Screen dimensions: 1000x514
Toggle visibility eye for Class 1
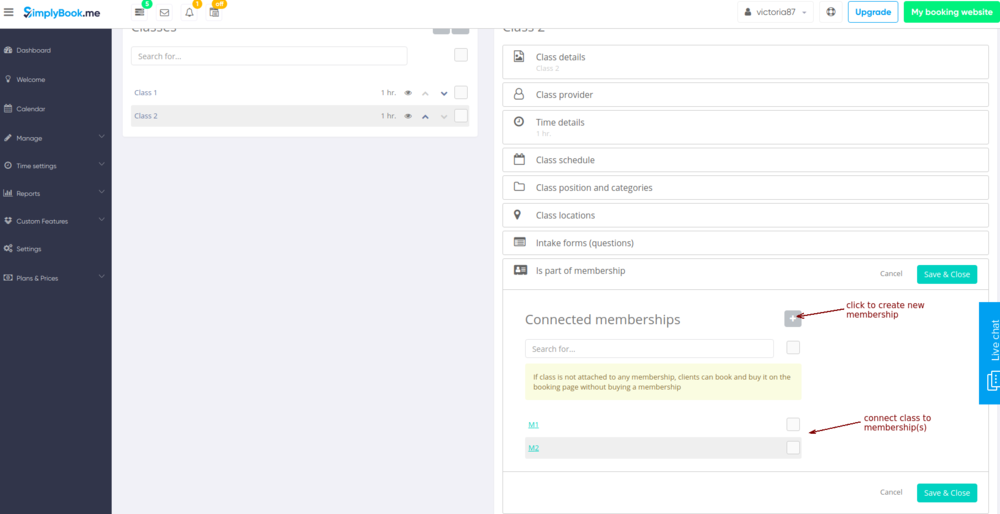408,93
